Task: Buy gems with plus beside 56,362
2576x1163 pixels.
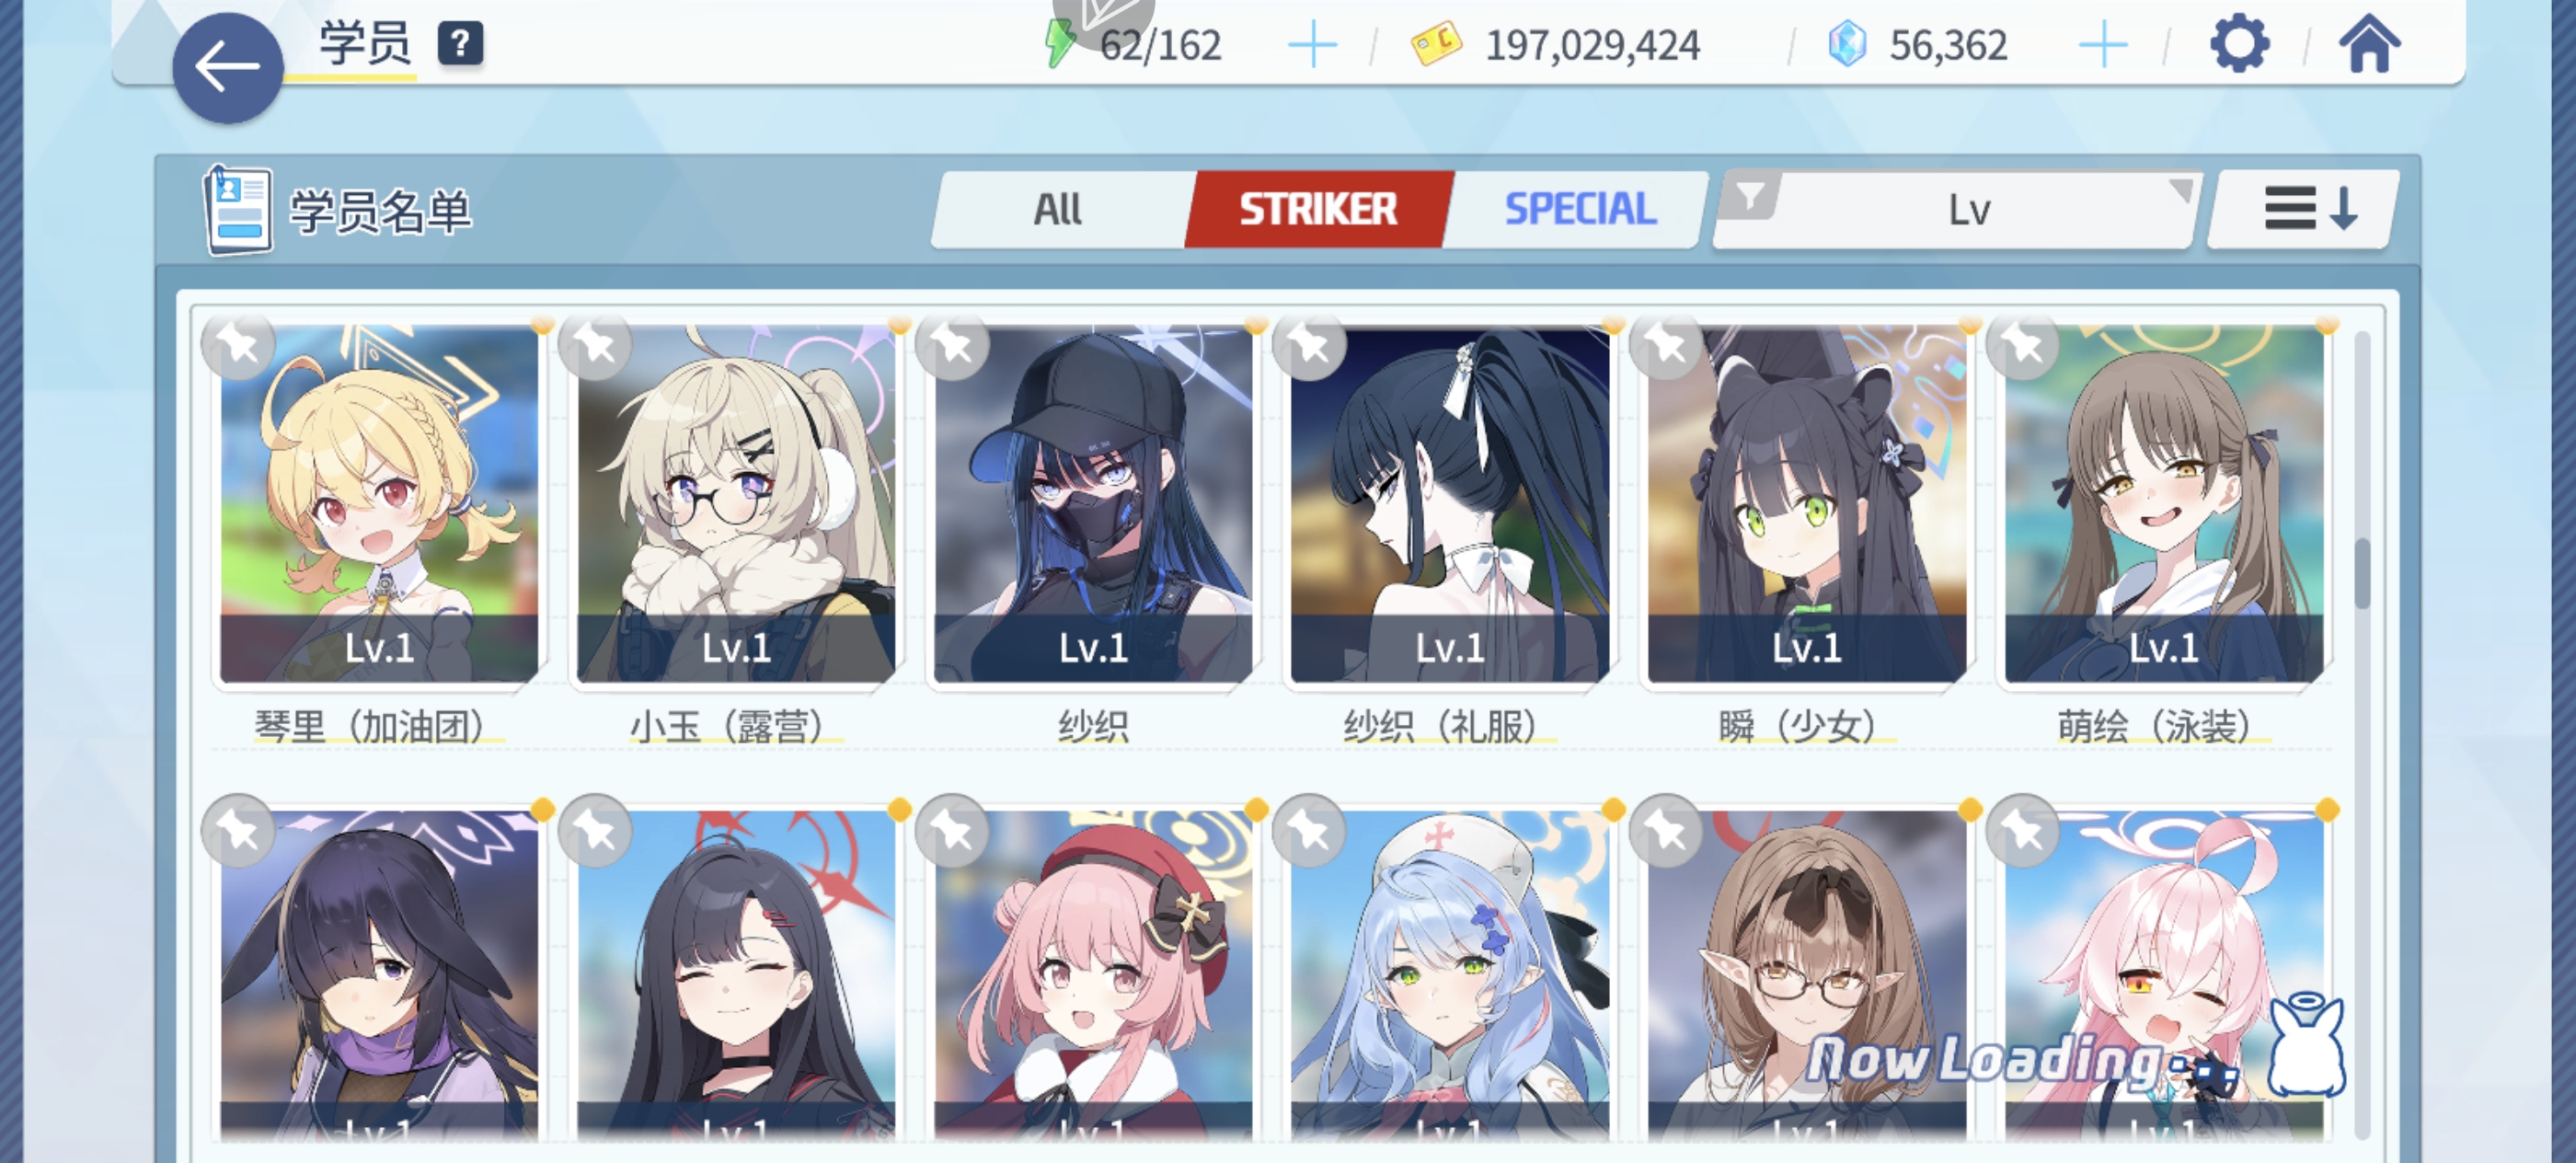Action: (2102, 46)
